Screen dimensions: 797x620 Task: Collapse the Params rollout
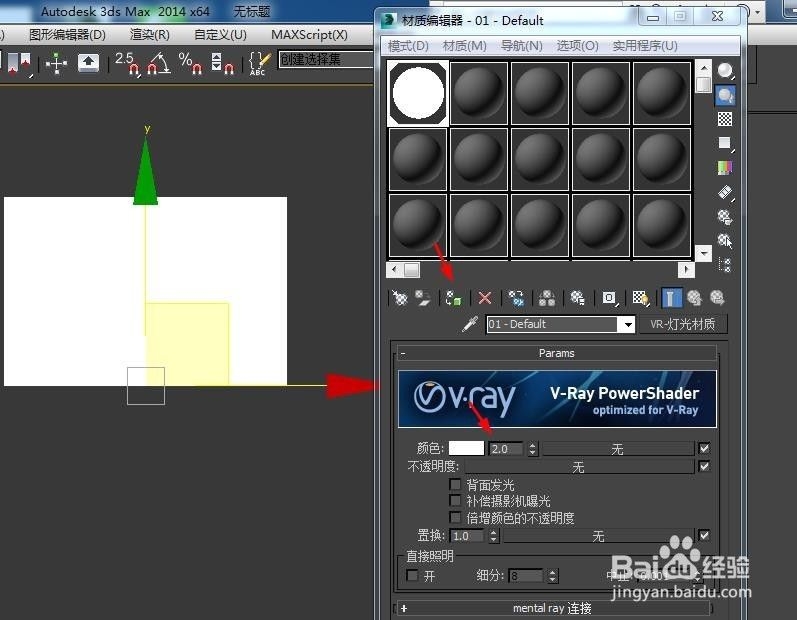(557, 353)
